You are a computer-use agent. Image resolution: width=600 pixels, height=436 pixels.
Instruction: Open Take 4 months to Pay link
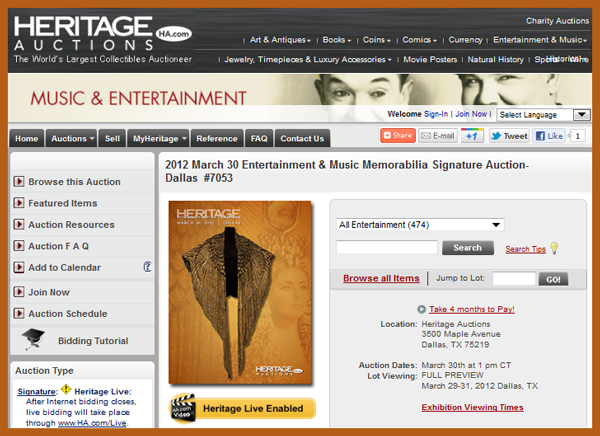pyautogui.click(x=472, y=309)
